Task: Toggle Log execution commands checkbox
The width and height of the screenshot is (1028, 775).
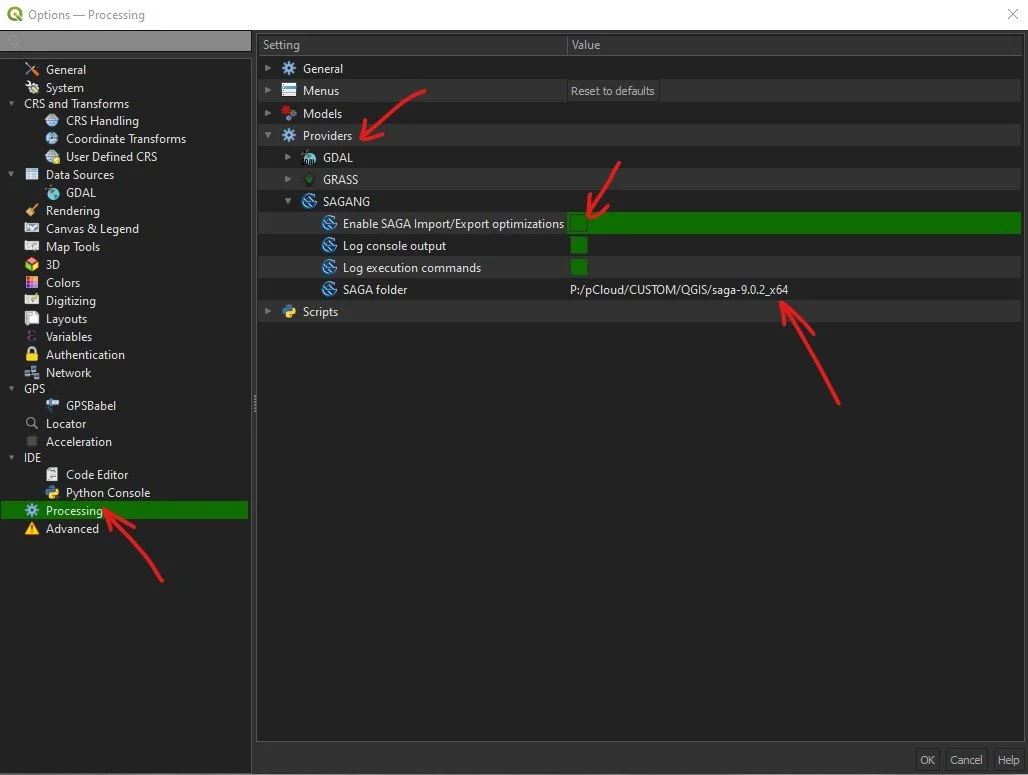Action: (579, 268)
